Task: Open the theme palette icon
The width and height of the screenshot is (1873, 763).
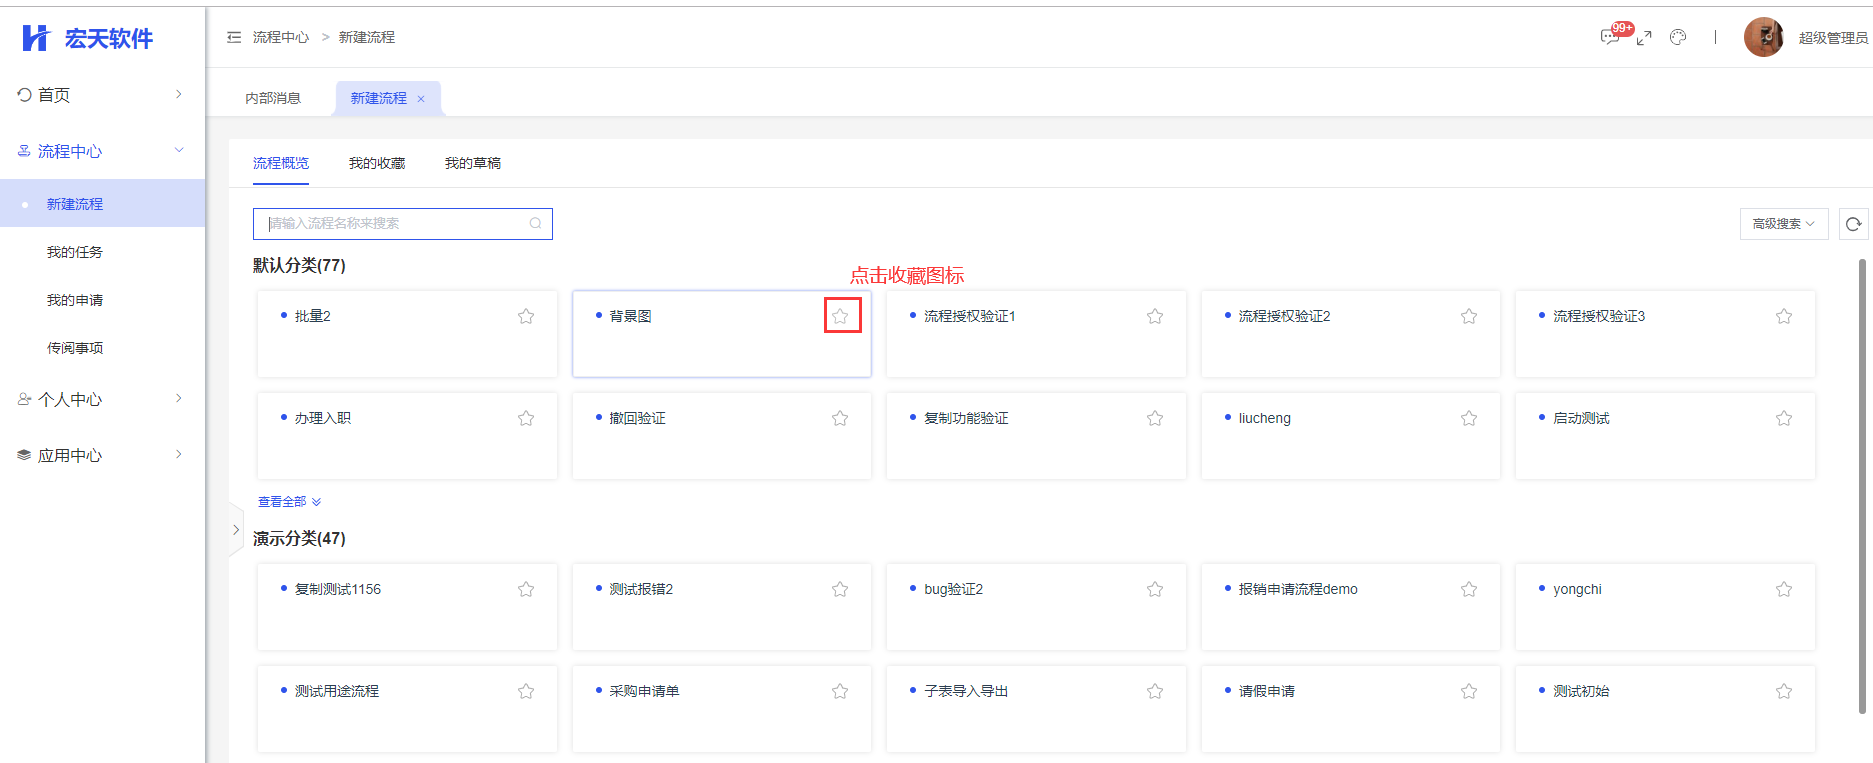Action: [1678, 37]
